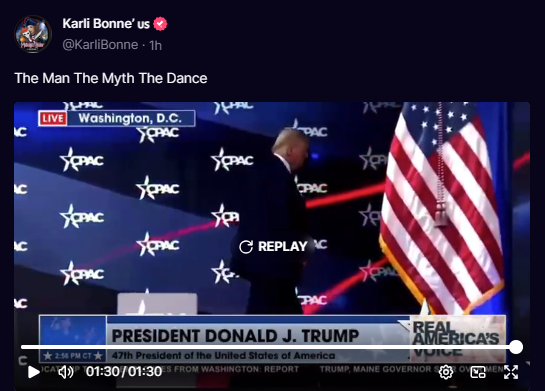The height and width of the screenshot is (391, 545).
Task: Enable picture-in-picture mode icon
Action: click(478, 372)
